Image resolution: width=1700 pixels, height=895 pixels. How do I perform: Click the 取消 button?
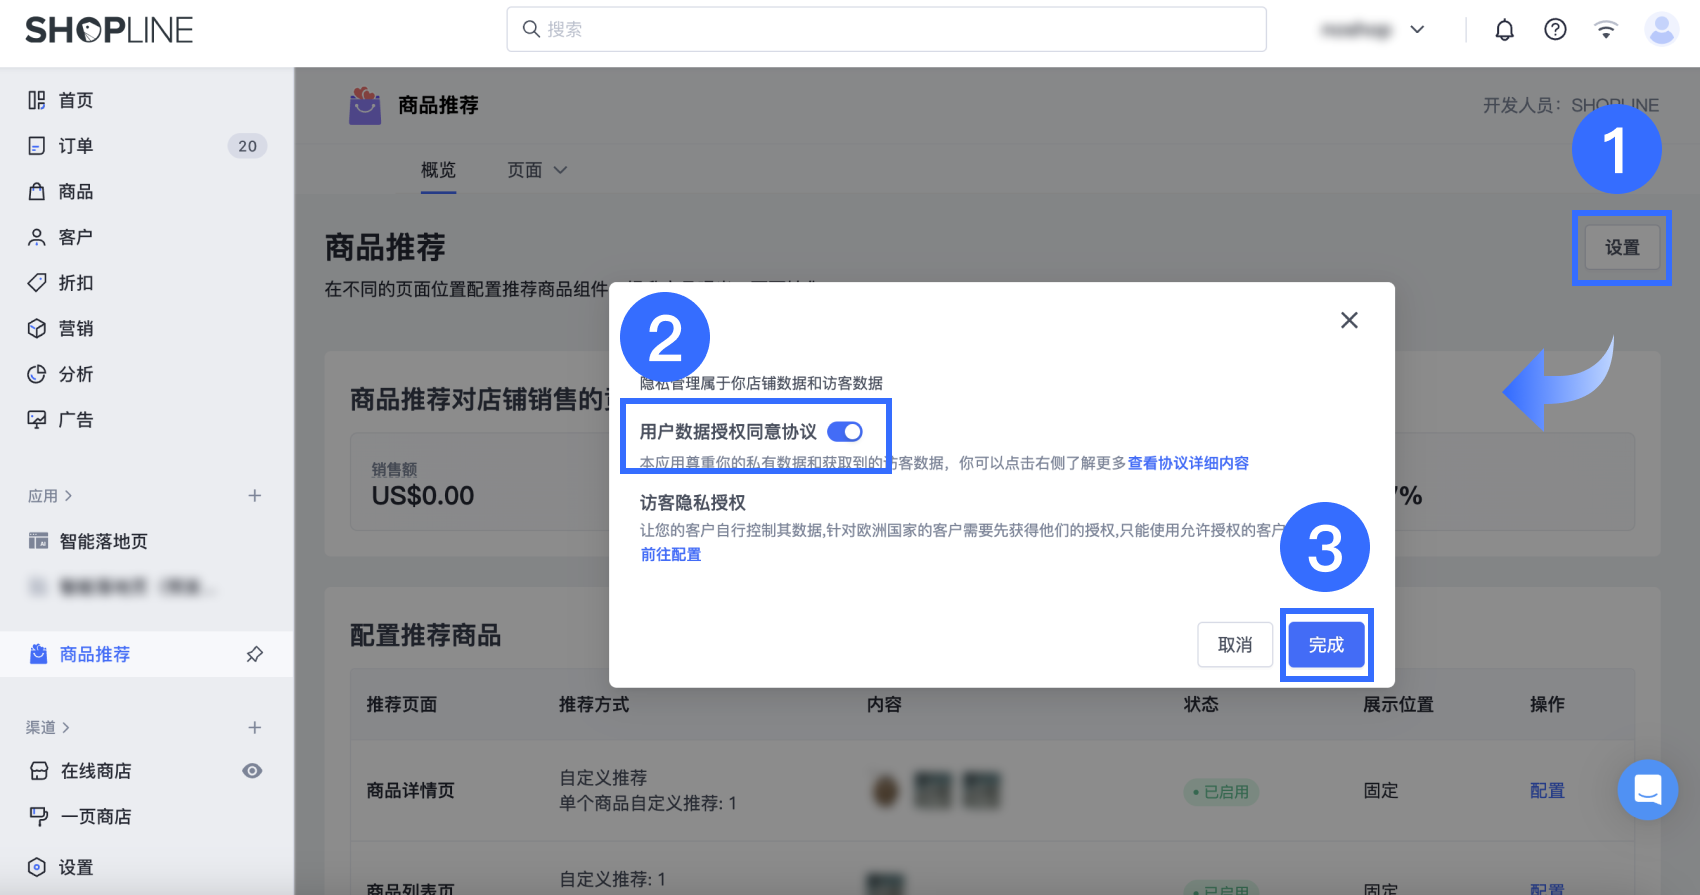(1235, 645)
